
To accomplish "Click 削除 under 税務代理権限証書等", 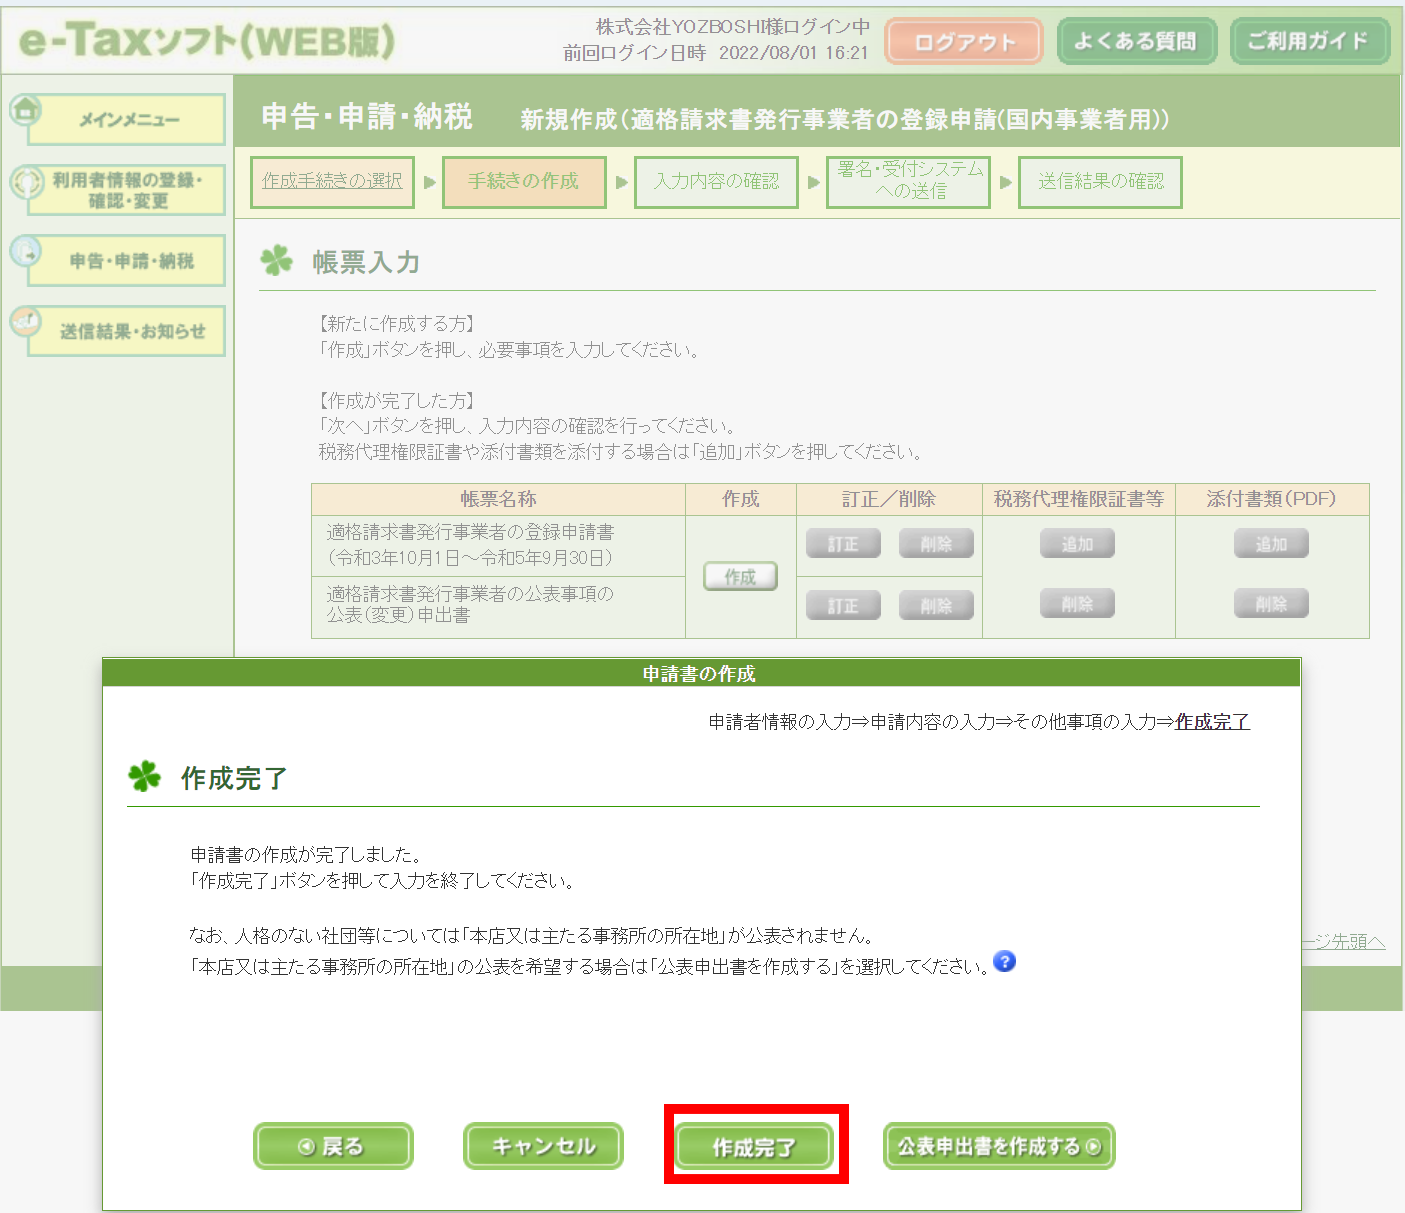I will [x=1077, y=604].
